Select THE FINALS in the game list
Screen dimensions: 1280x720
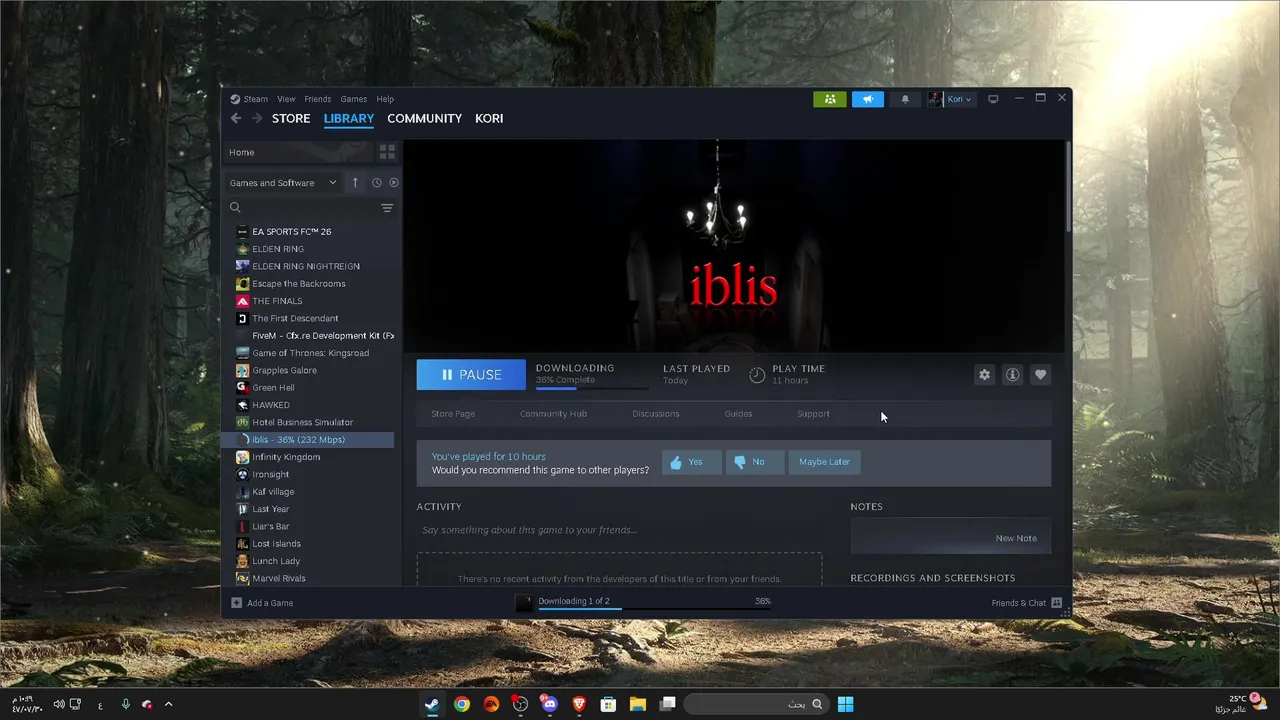click(x=308, y=301)
